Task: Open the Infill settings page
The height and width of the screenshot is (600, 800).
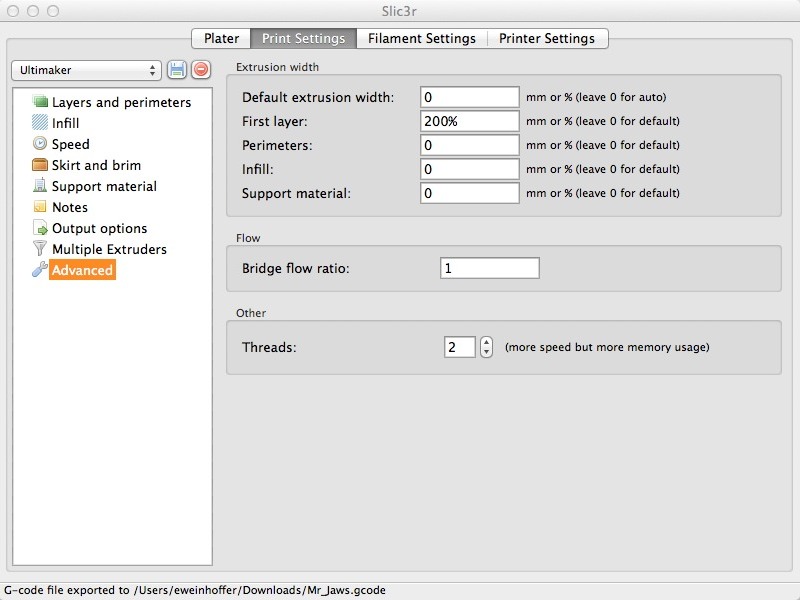Action: tap(65, 123)
